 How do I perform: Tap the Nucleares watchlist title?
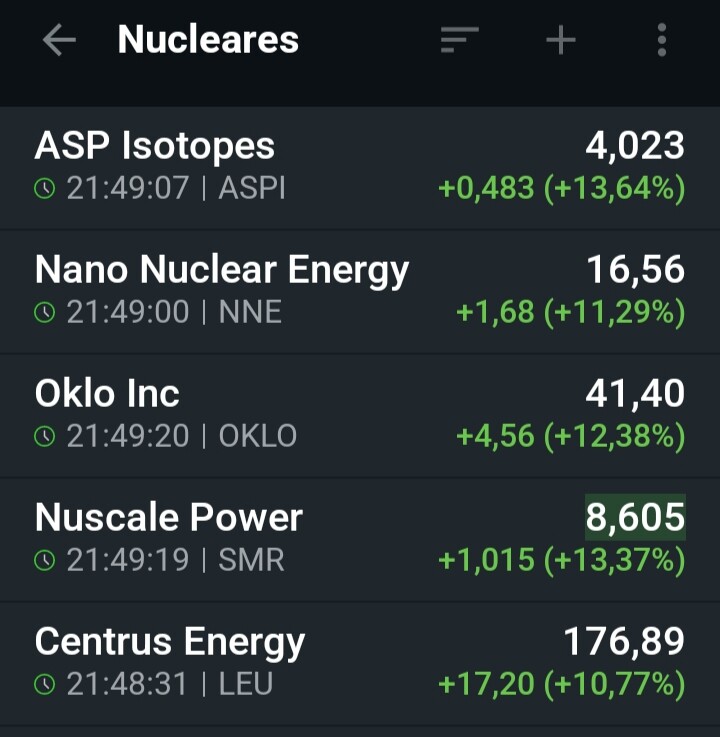pyautogui.click(x=208, y=39)
